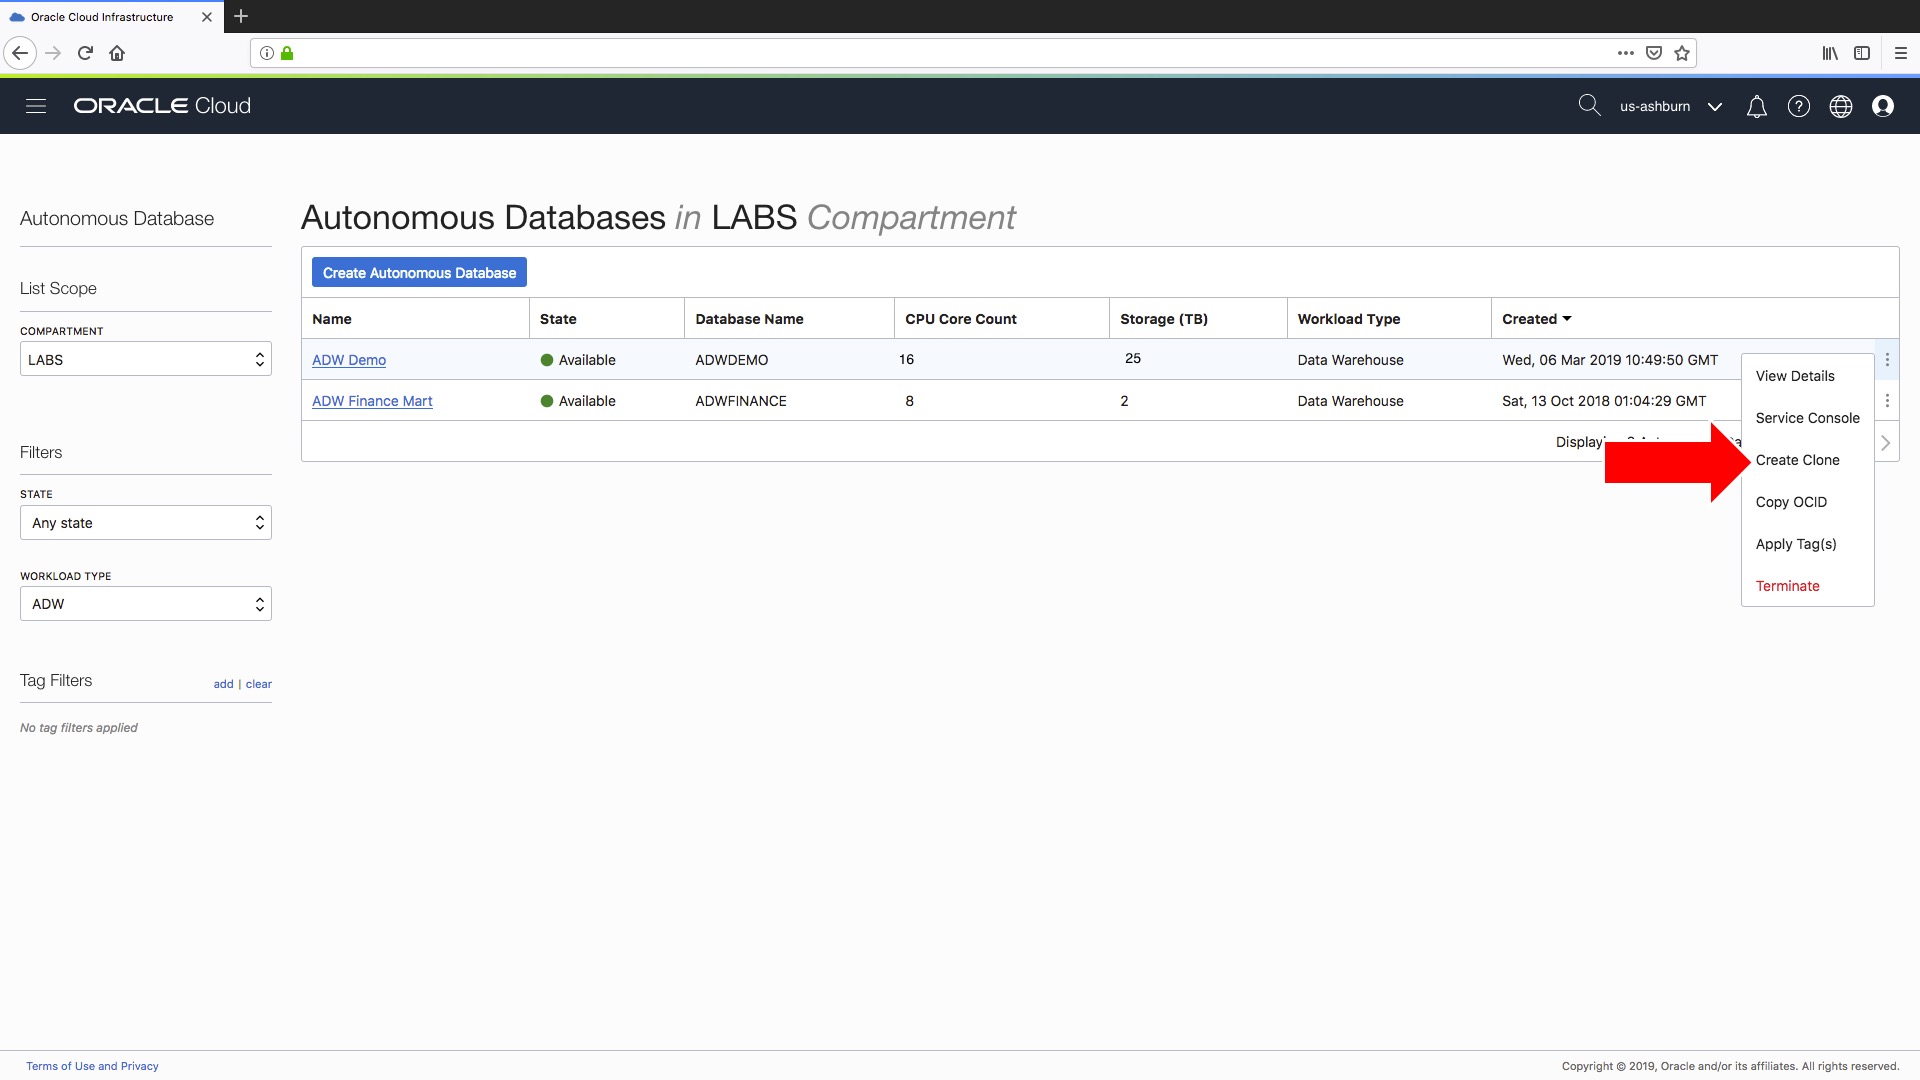
Task: Expand the us-ashburn region dropdown
Action: (1714, 106)
